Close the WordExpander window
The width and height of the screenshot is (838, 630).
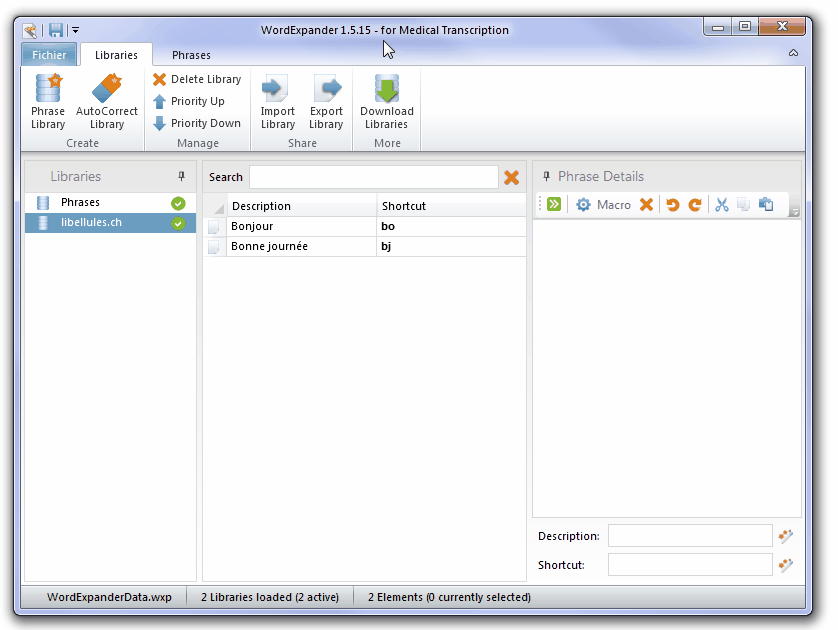(782, 26)
